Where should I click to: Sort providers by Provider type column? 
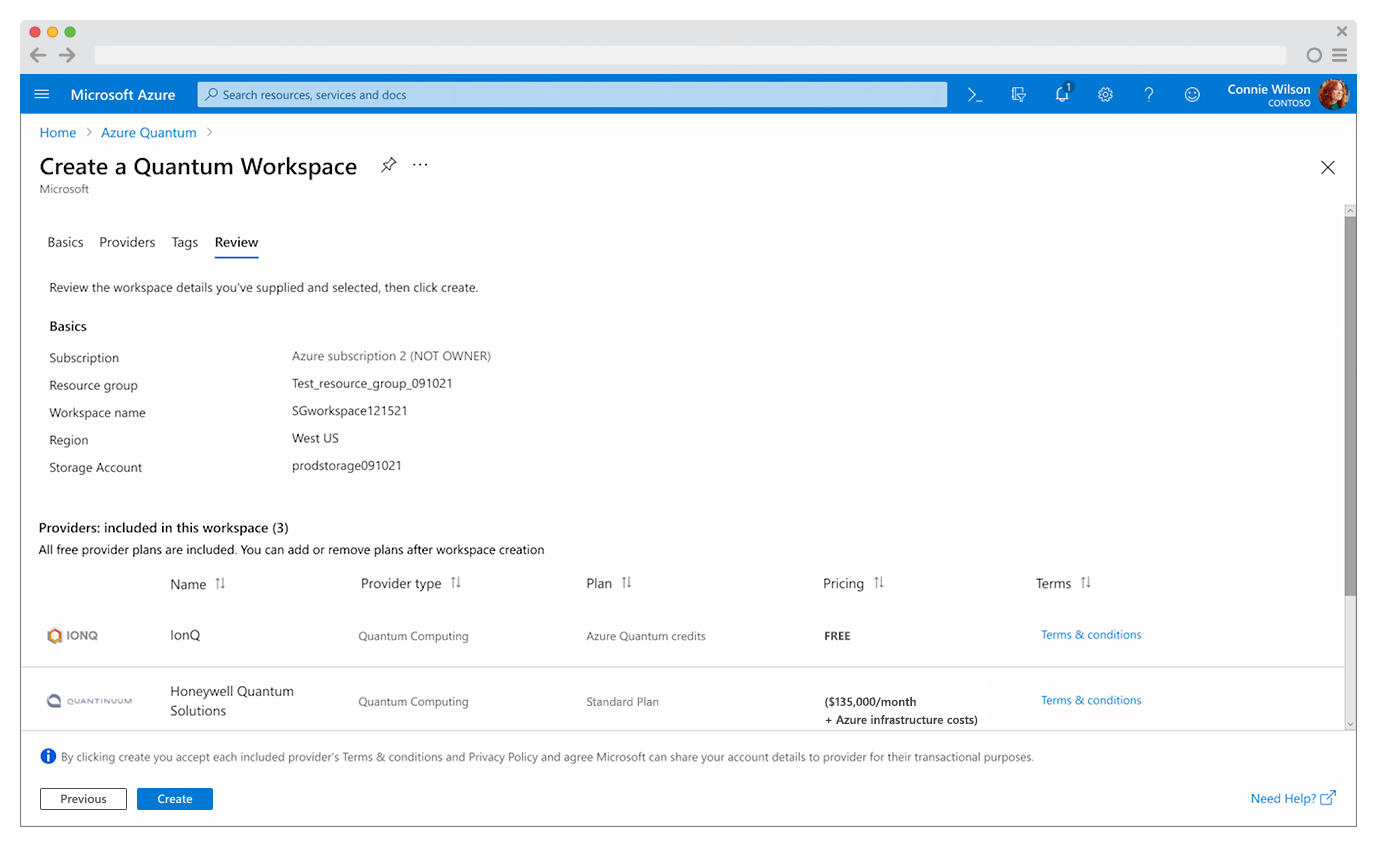click(x=455, y=583)
